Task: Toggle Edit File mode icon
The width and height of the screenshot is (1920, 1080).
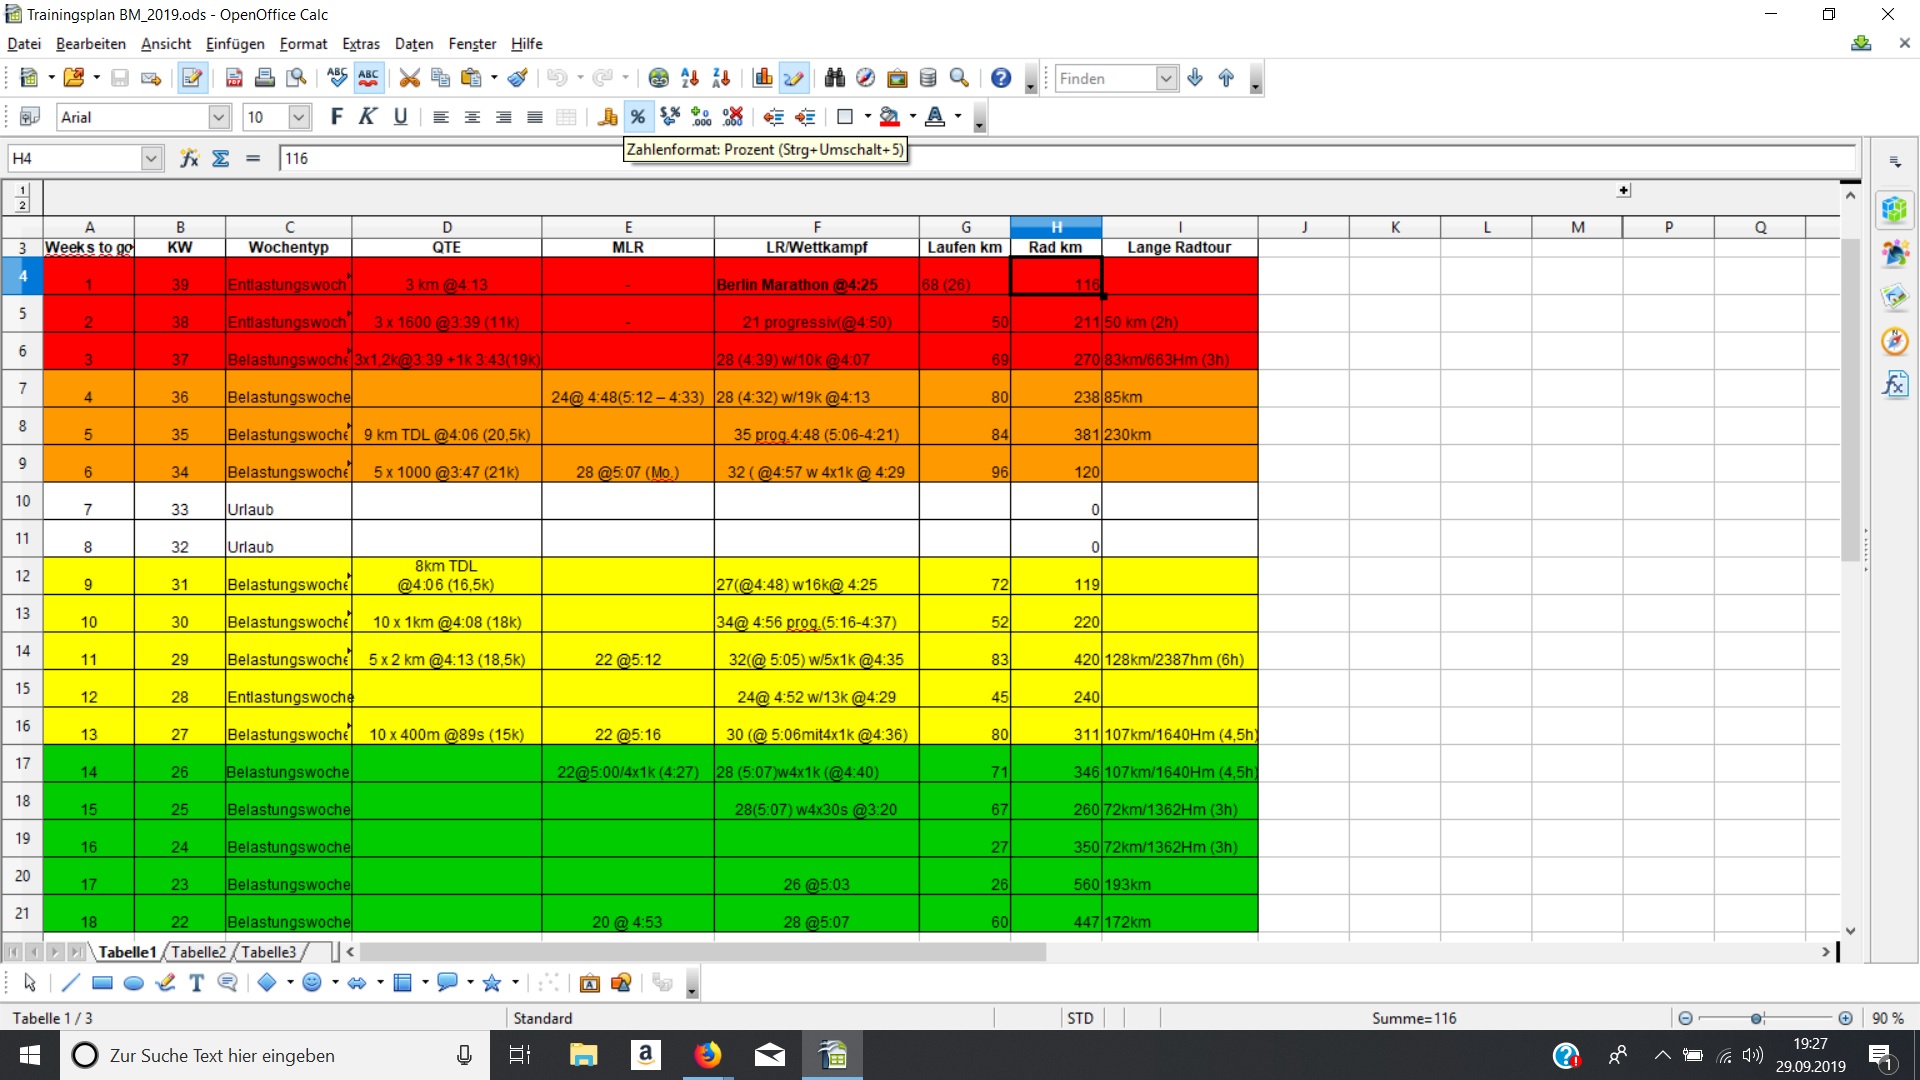Action: pyautogui.click(x=192, y=78)
